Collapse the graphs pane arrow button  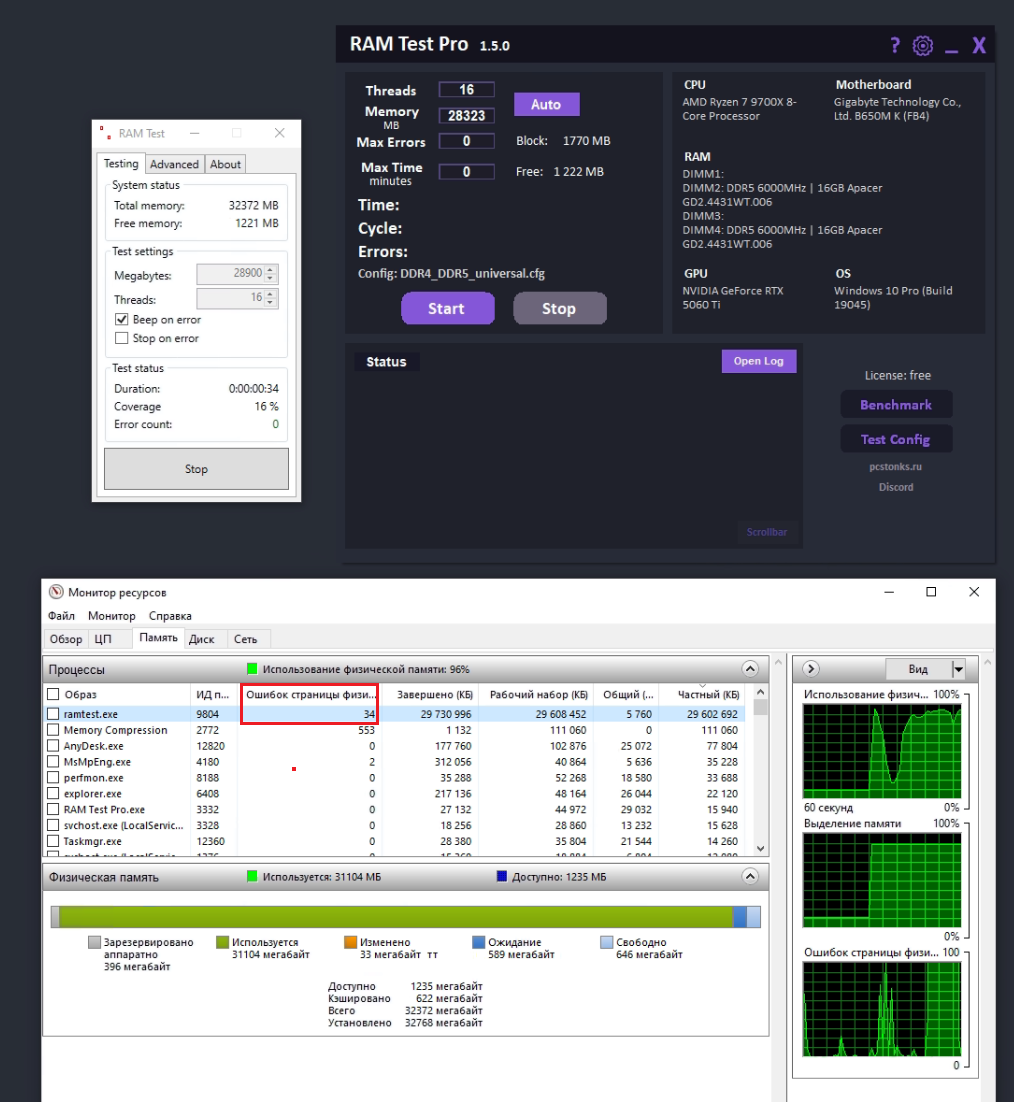pyautogui.click(x=811, y=668)
